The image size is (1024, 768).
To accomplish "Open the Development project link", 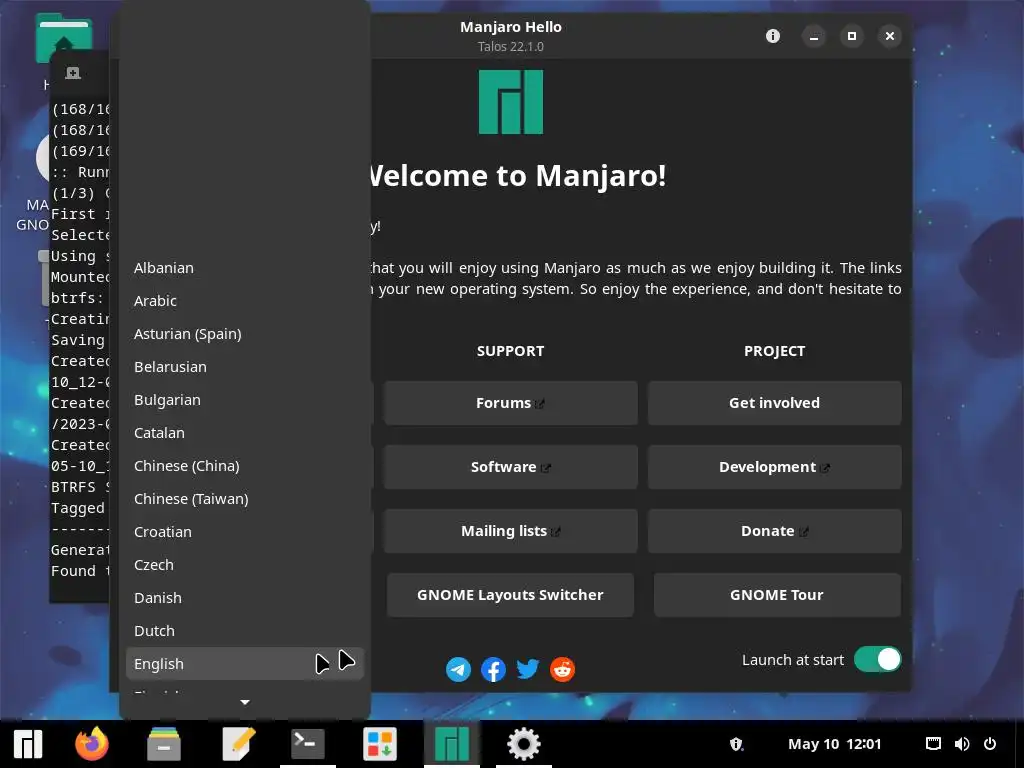I will pyautogui.click(x=775, y=467).
